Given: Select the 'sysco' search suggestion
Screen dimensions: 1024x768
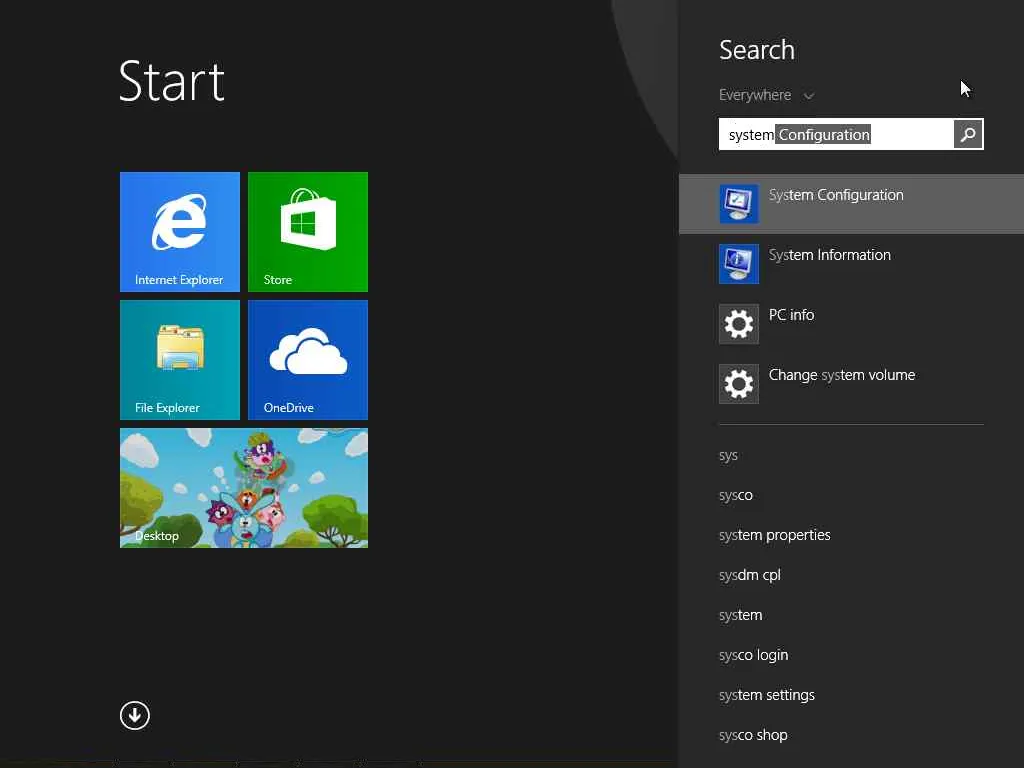Looking at the screenshot, I should pos(735,496).
